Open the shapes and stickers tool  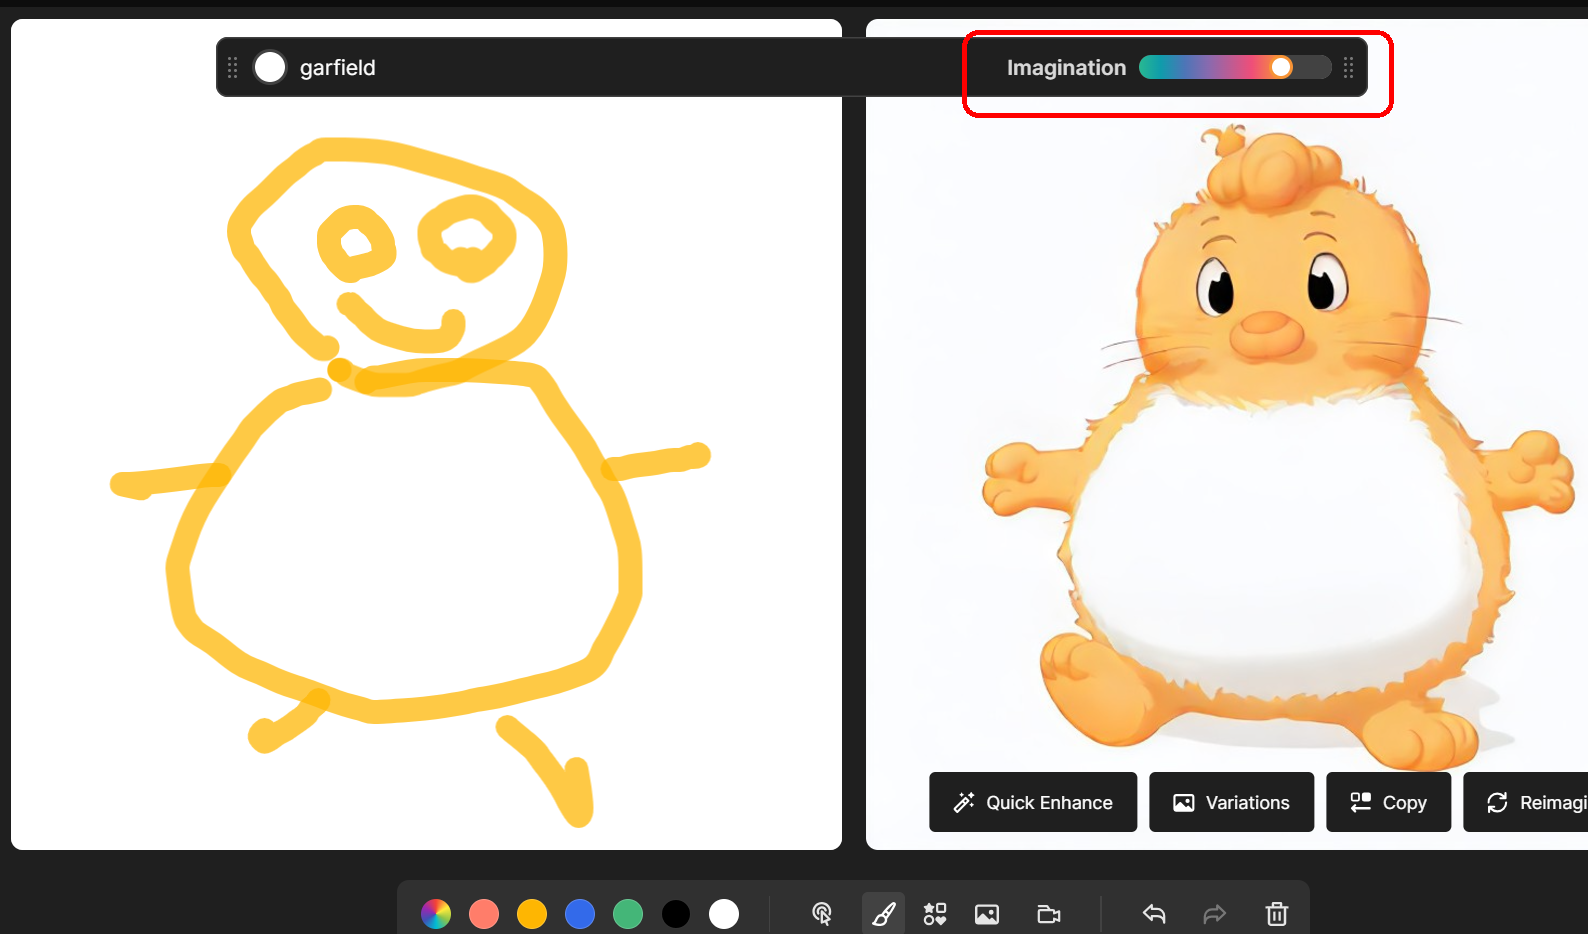(x=935, y=914)
